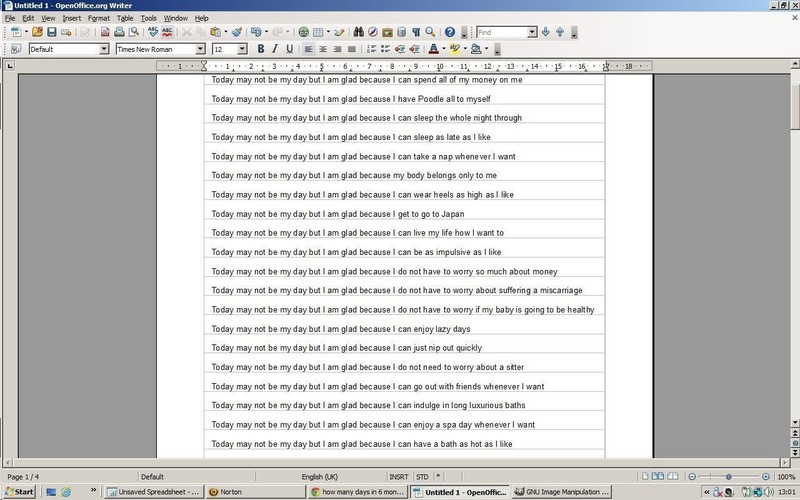This screenshot has width=800, height=500.
Task: Click the Undo arrow icon
Action: pos(256,32)
